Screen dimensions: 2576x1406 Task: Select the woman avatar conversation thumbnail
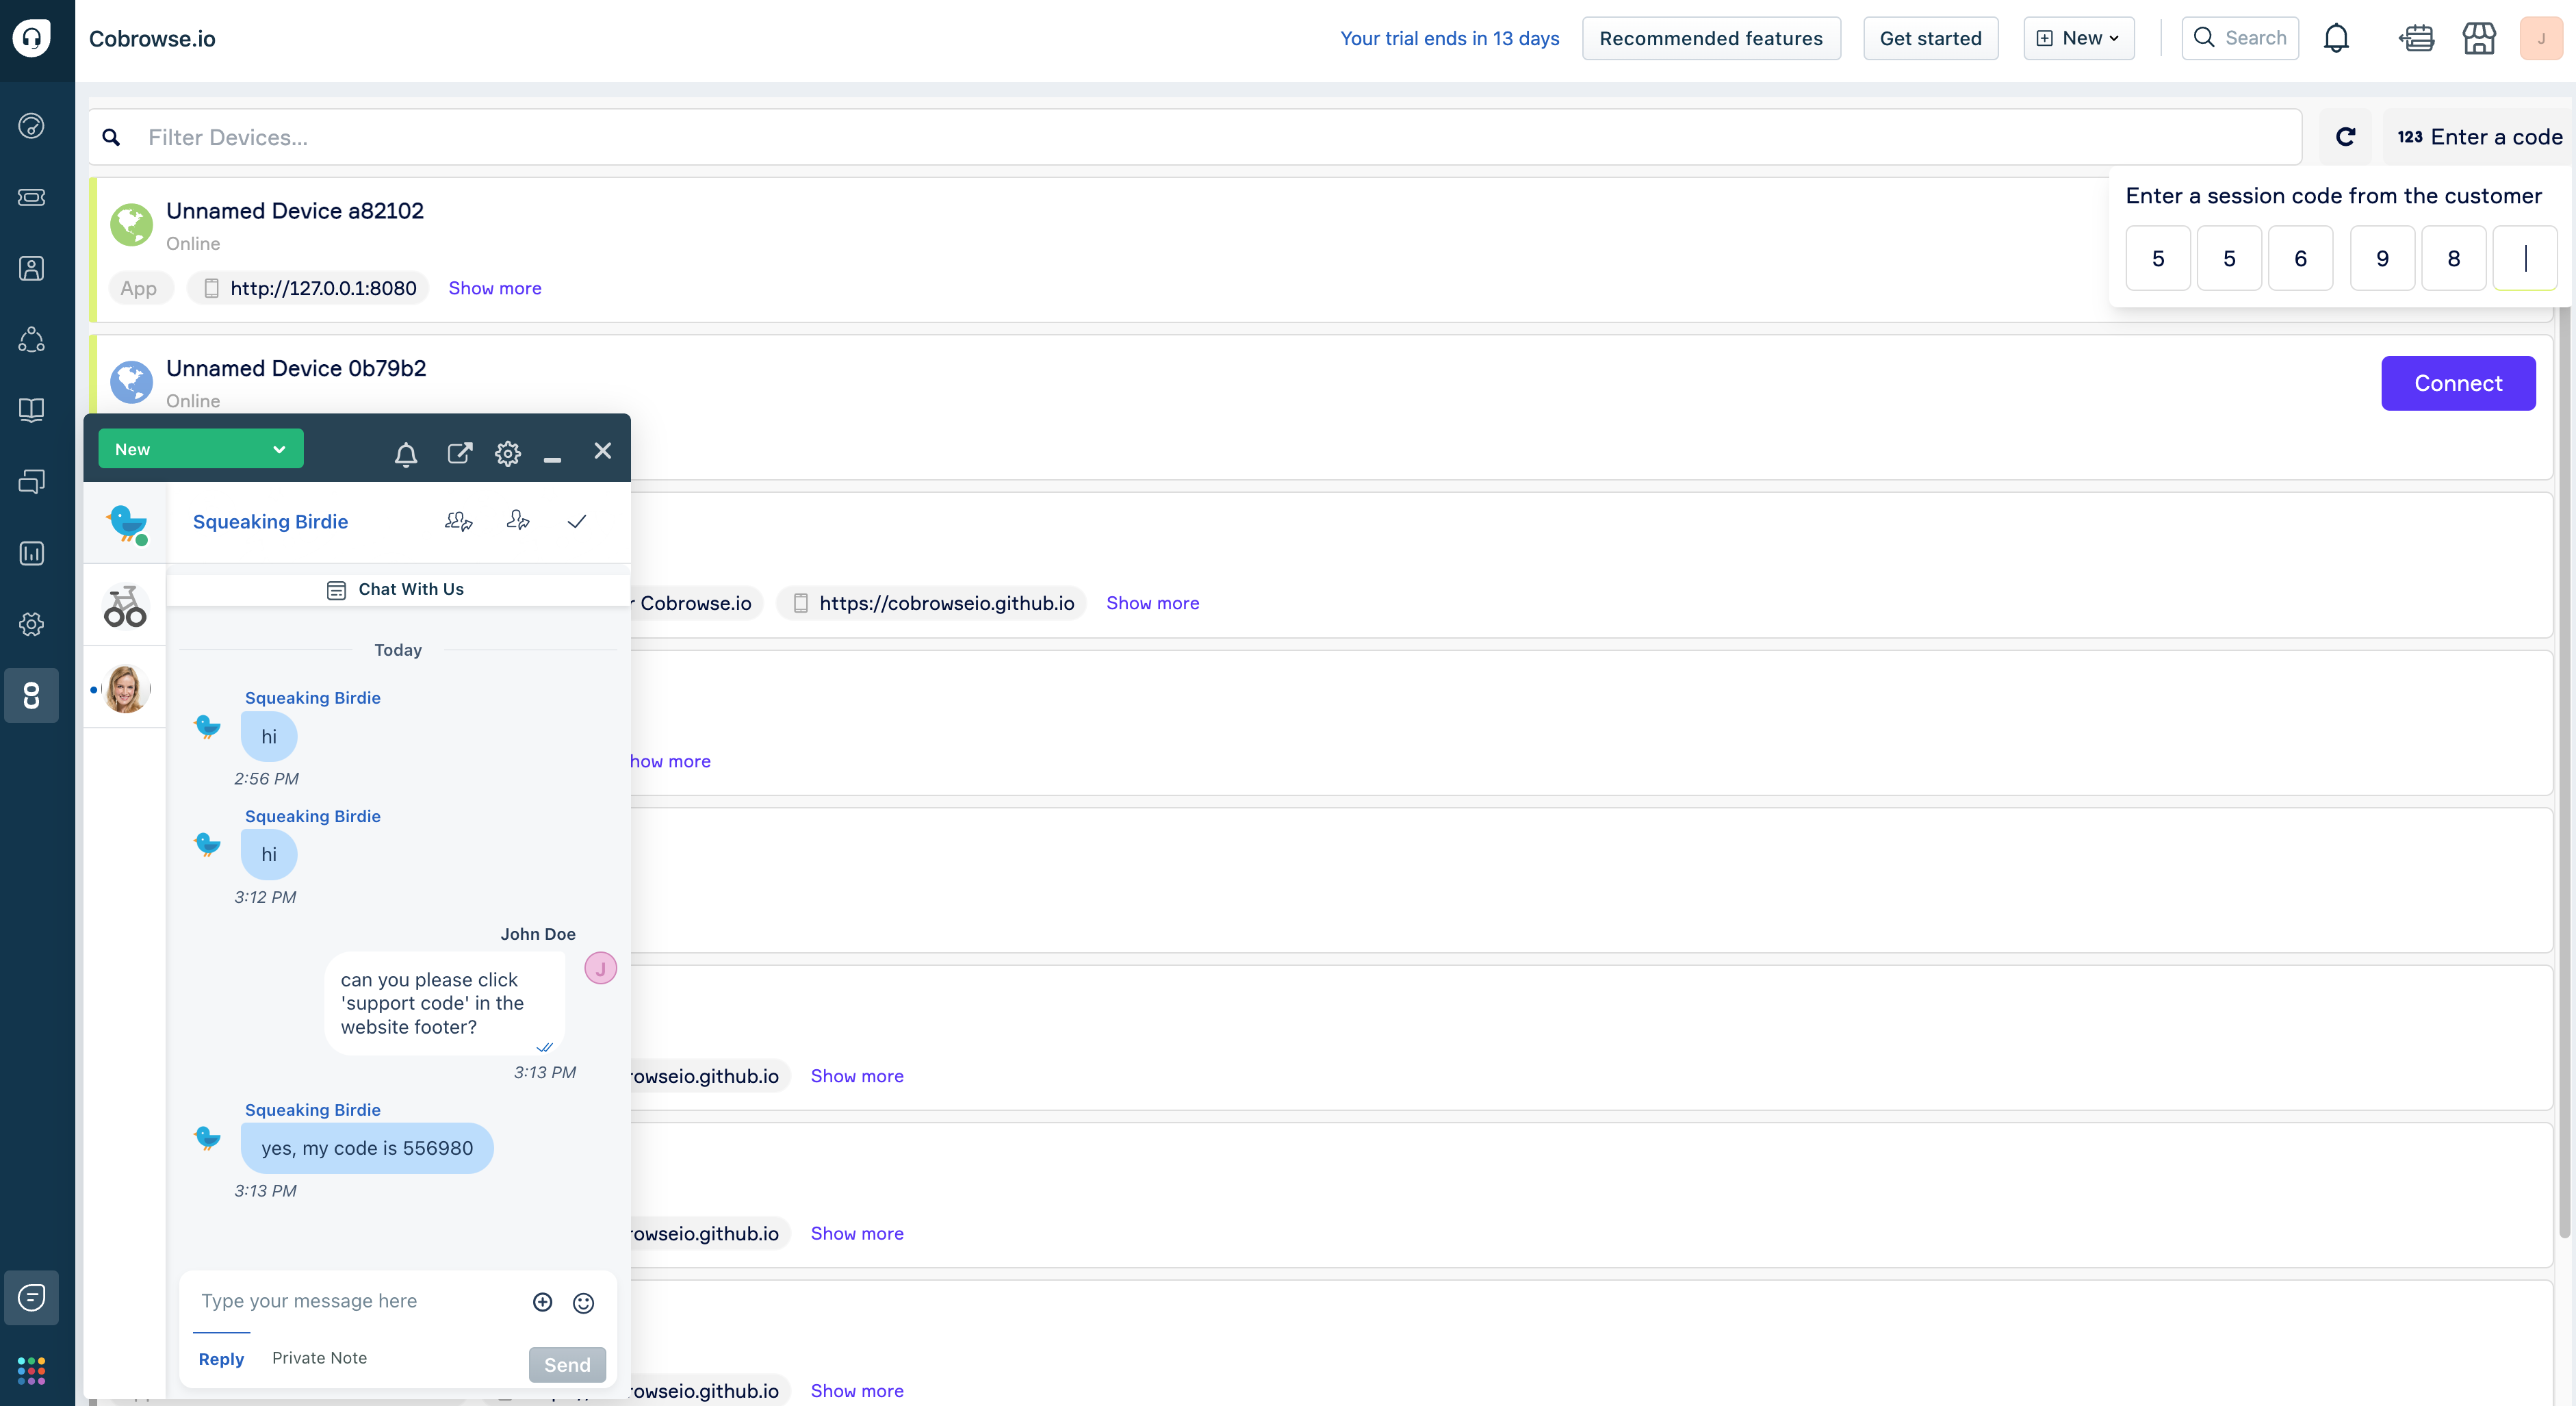(x=126, y=689)
